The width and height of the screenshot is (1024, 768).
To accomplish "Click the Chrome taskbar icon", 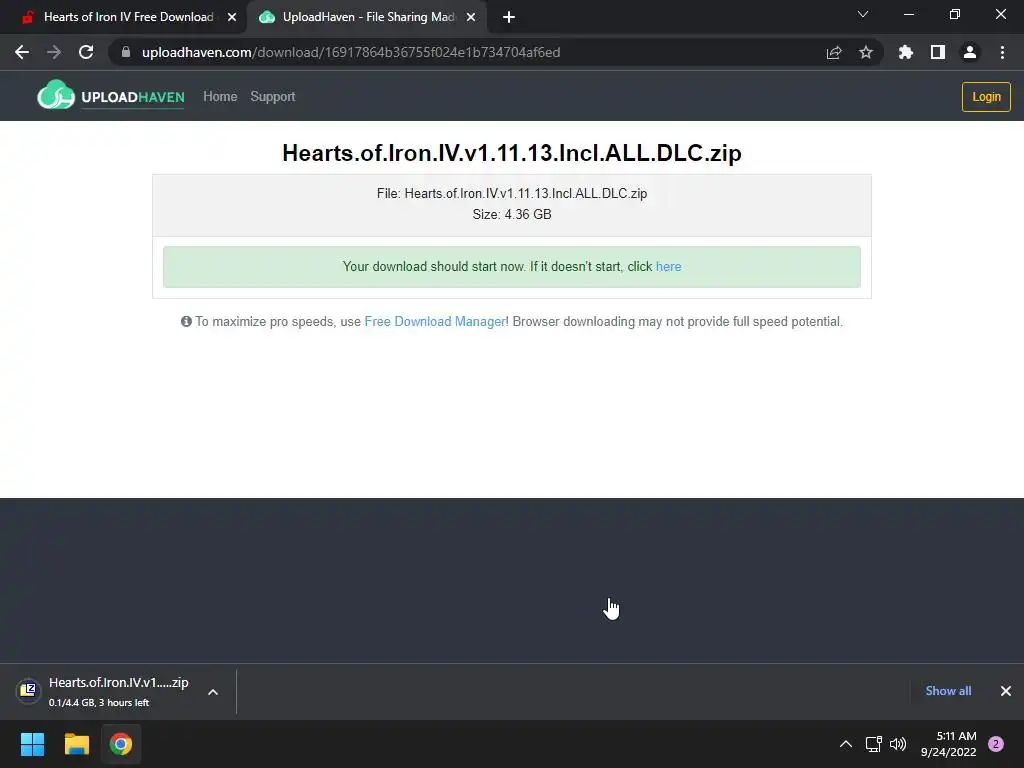I will [121, 744].
